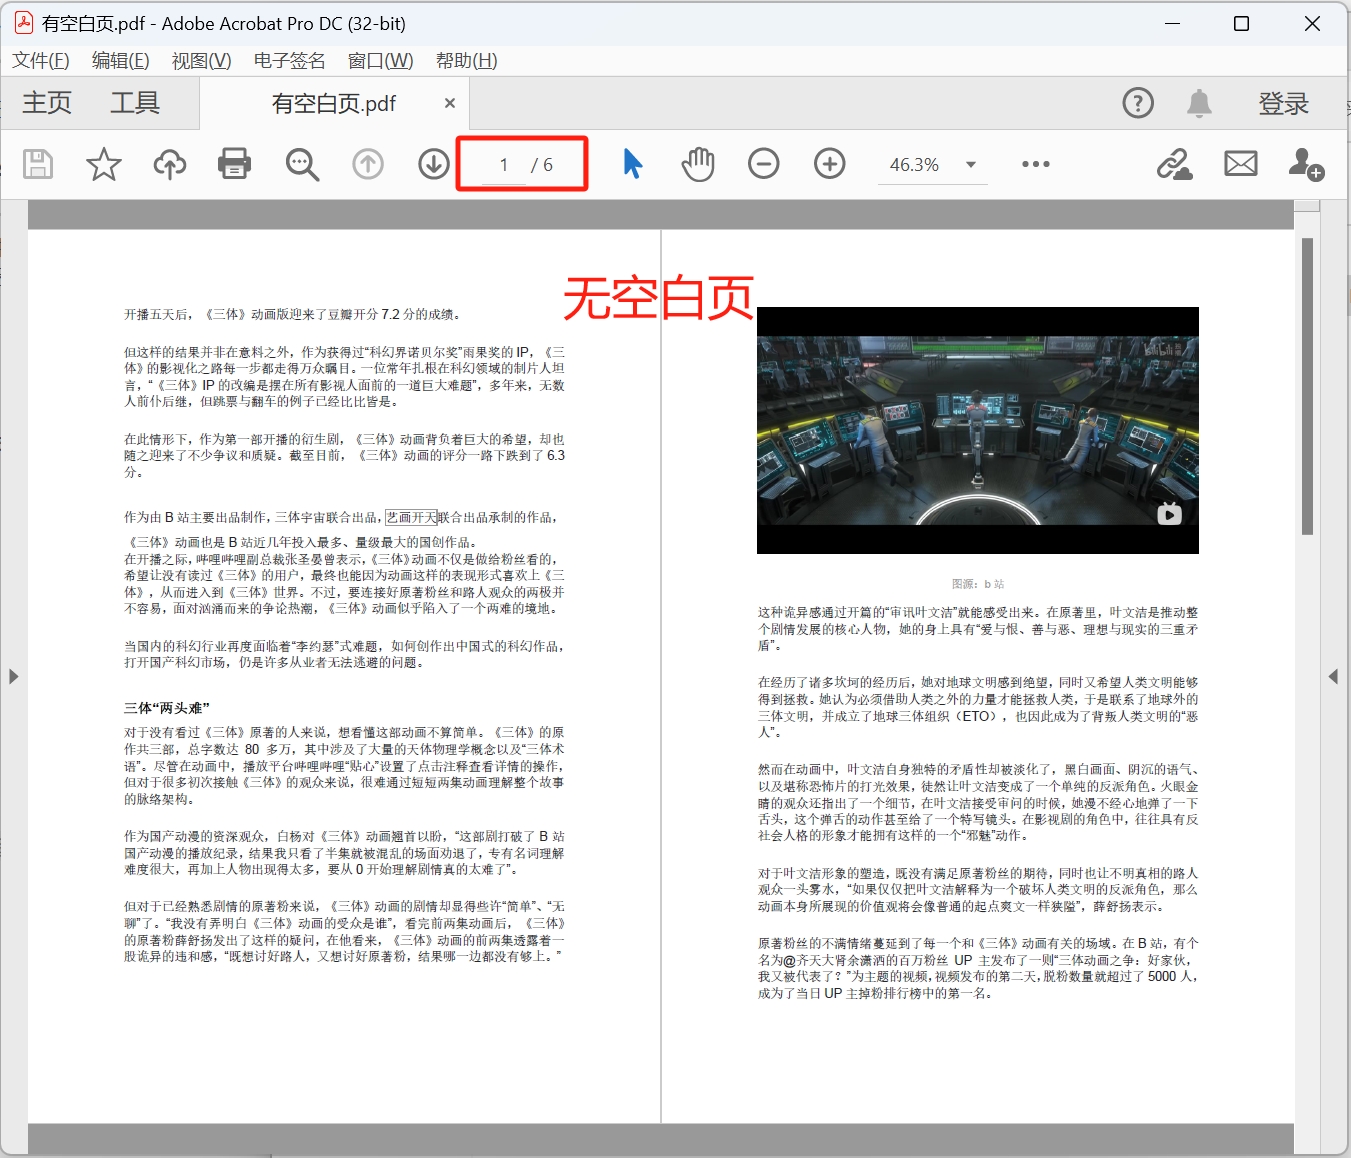This screenshot has height=1158, width=1351.
Task: Zoom out of the page view
Action: point(763,164)
